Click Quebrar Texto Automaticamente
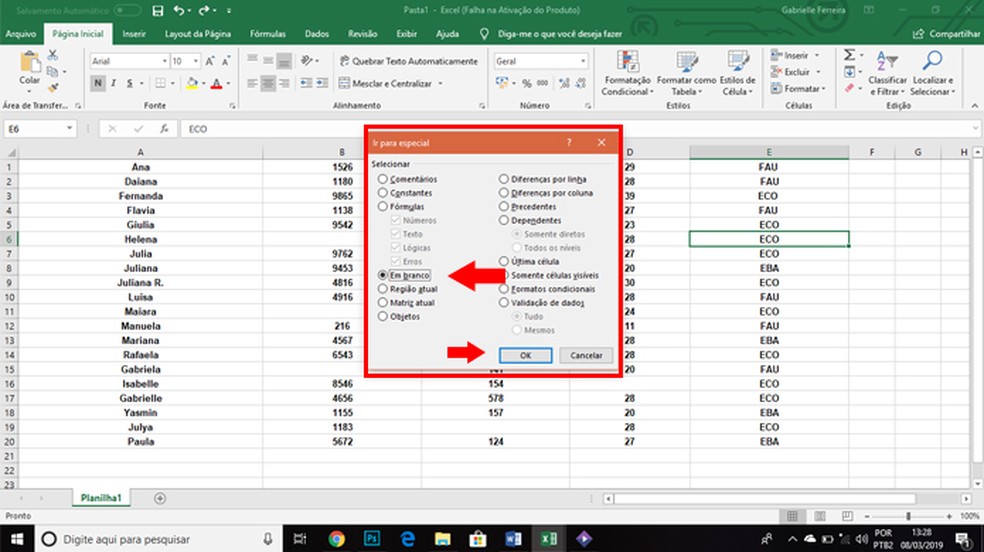The width and height of the screenshot is (984, 552). click(409, 61)
